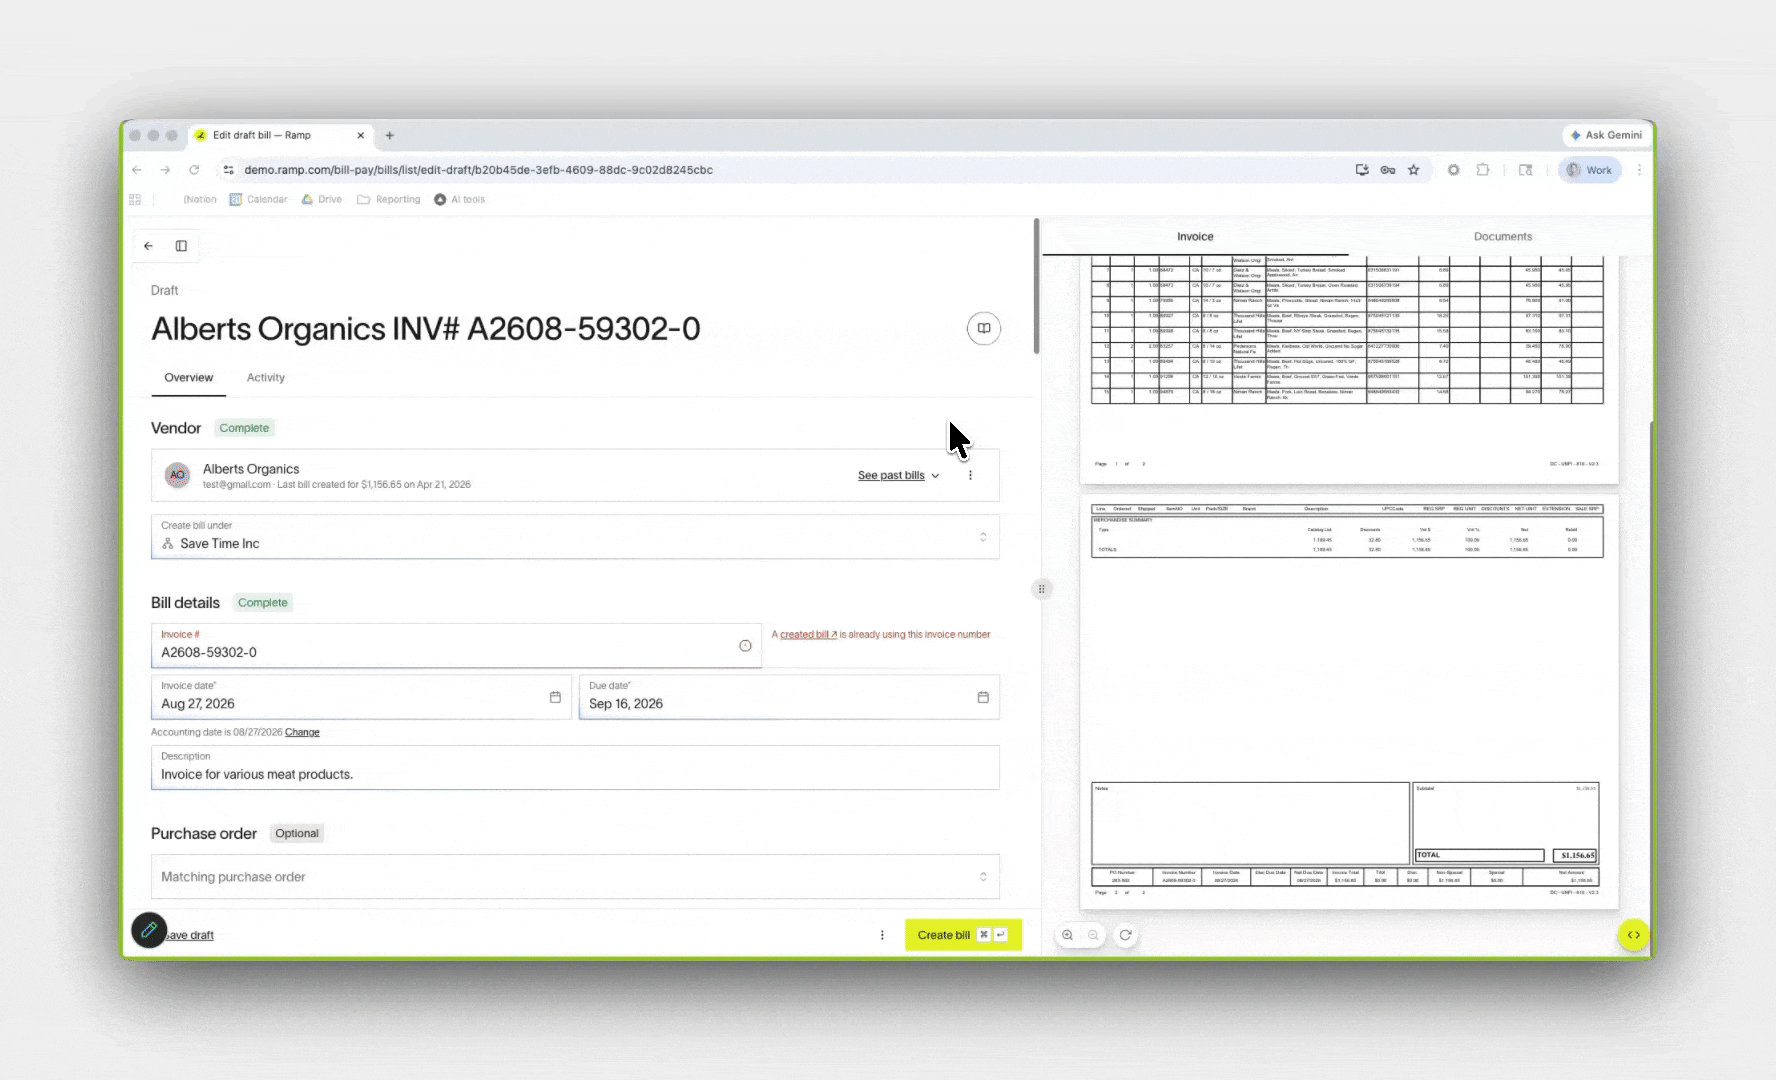Click the Due date field

click(x=789, y=697)
